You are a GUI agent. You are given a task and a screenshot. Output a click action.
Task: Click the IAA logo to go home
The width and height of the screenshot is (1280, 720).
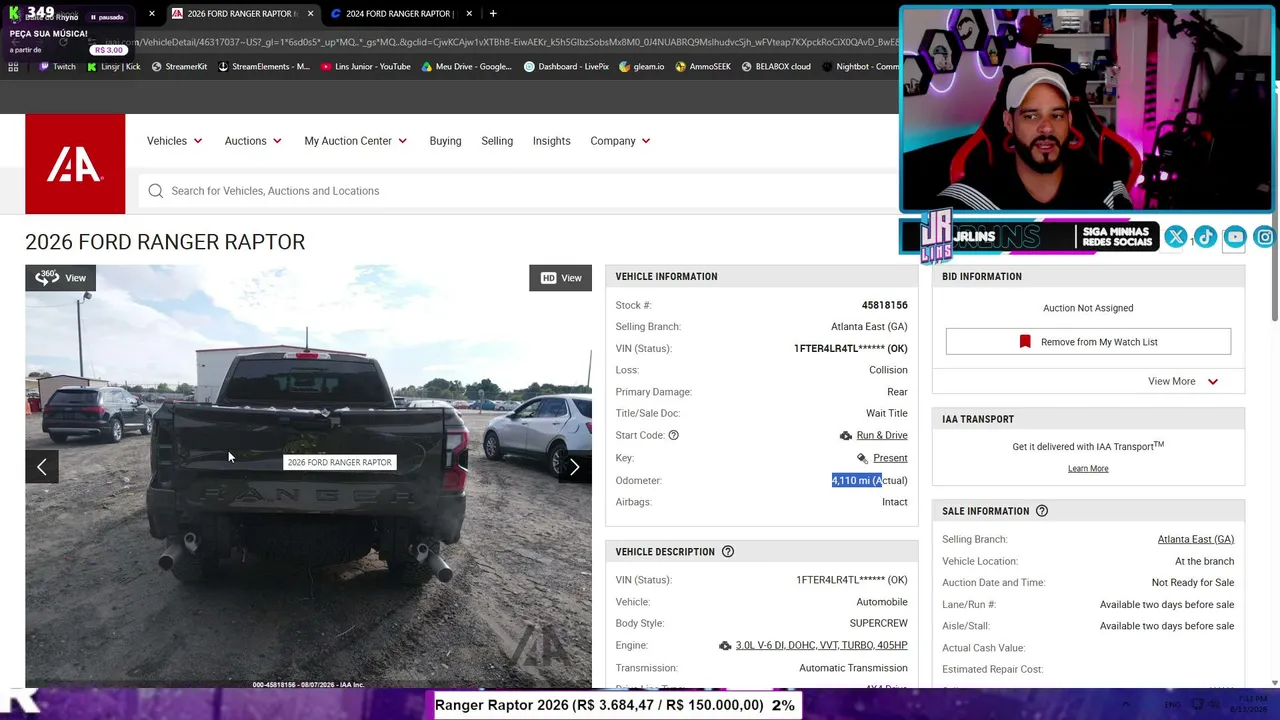coord(75,164)
